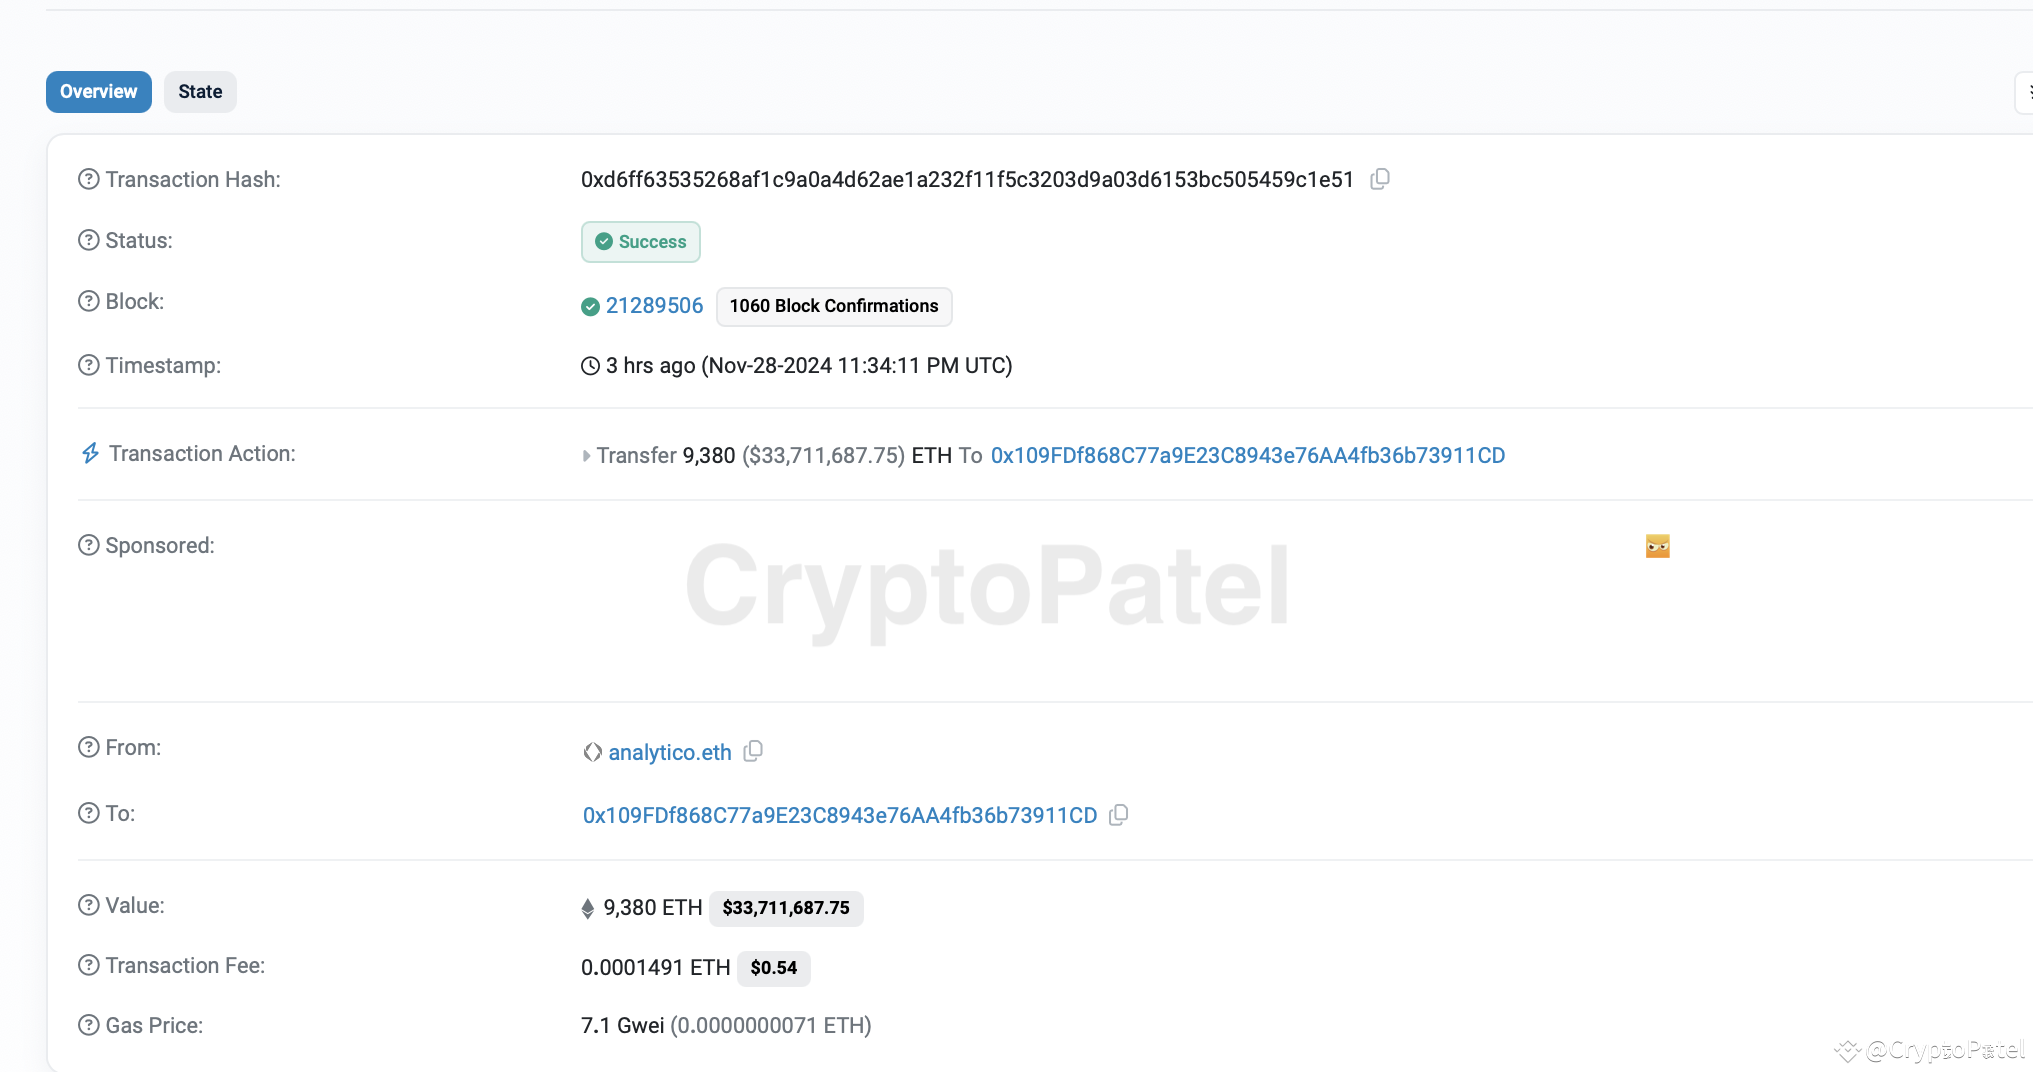Click the lightning icon beside Transaction Action
2033x1072 pixels.
[x=89, y=453]
